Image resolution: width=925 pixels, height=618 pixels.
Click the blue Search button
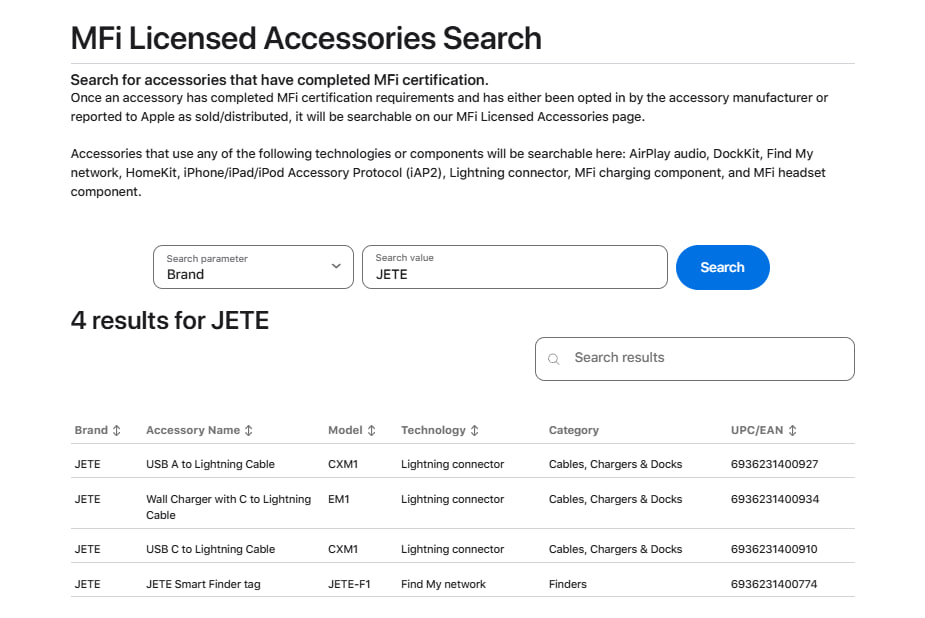(x=722, y=267)
